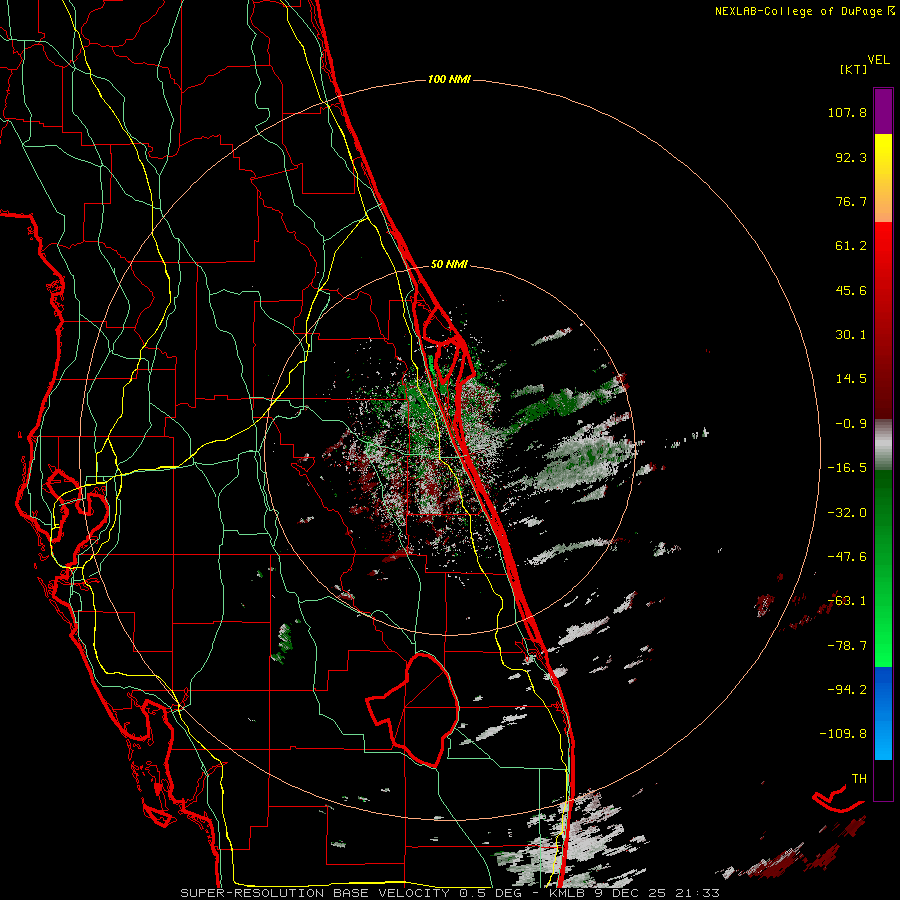Click the [KT] units label
The height and width of the screenshot is (900, 900).
pyautogui.click(x=852, y=69)
